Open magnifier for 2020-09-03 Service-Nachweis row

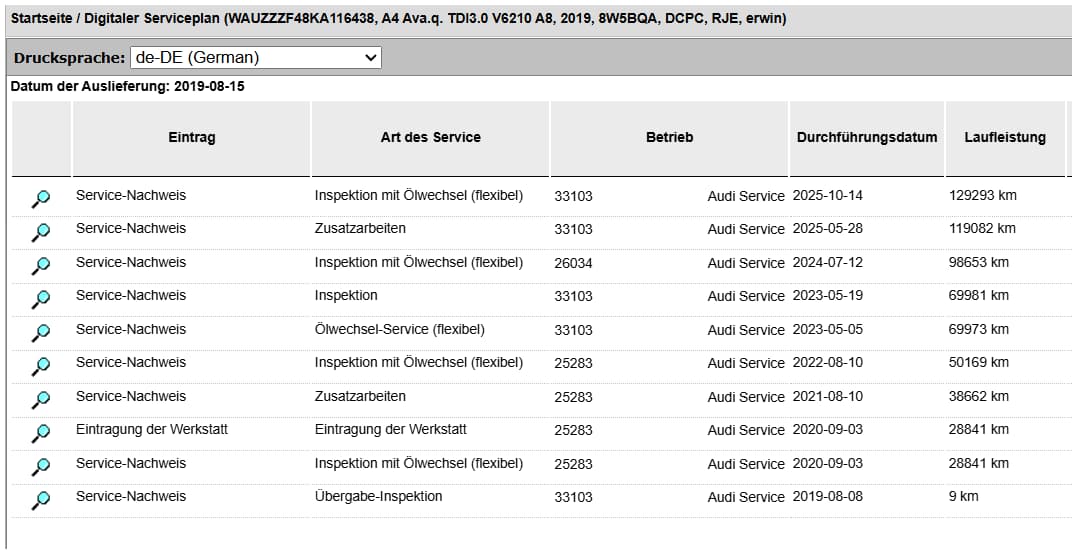[41, 466]
